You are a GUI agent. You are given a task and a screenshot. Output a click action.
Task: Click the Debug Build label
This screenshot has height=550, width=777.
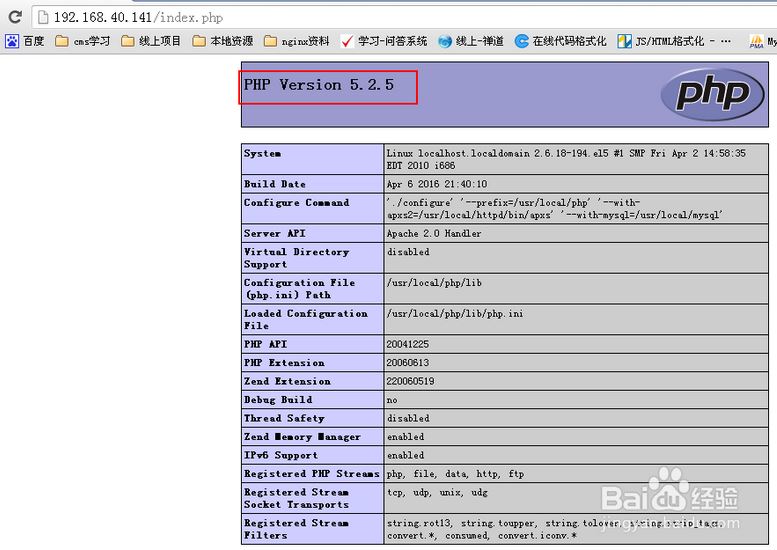(x=278, y=400)
